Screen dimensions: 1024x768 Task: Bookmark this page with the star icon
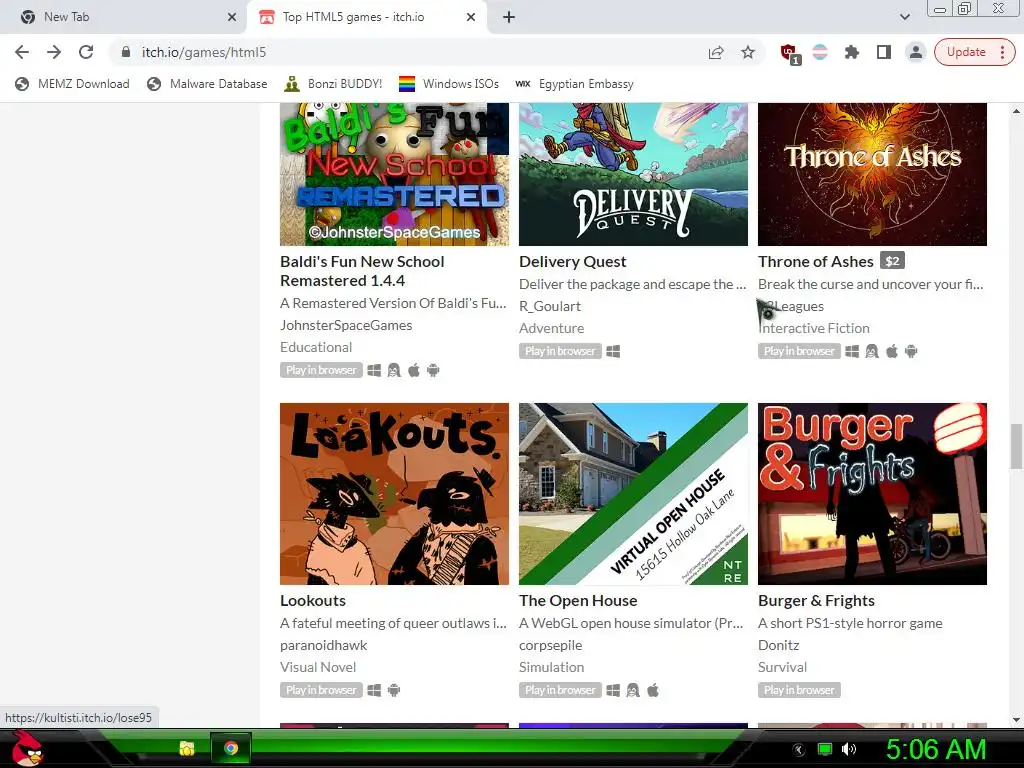[748, 52]
